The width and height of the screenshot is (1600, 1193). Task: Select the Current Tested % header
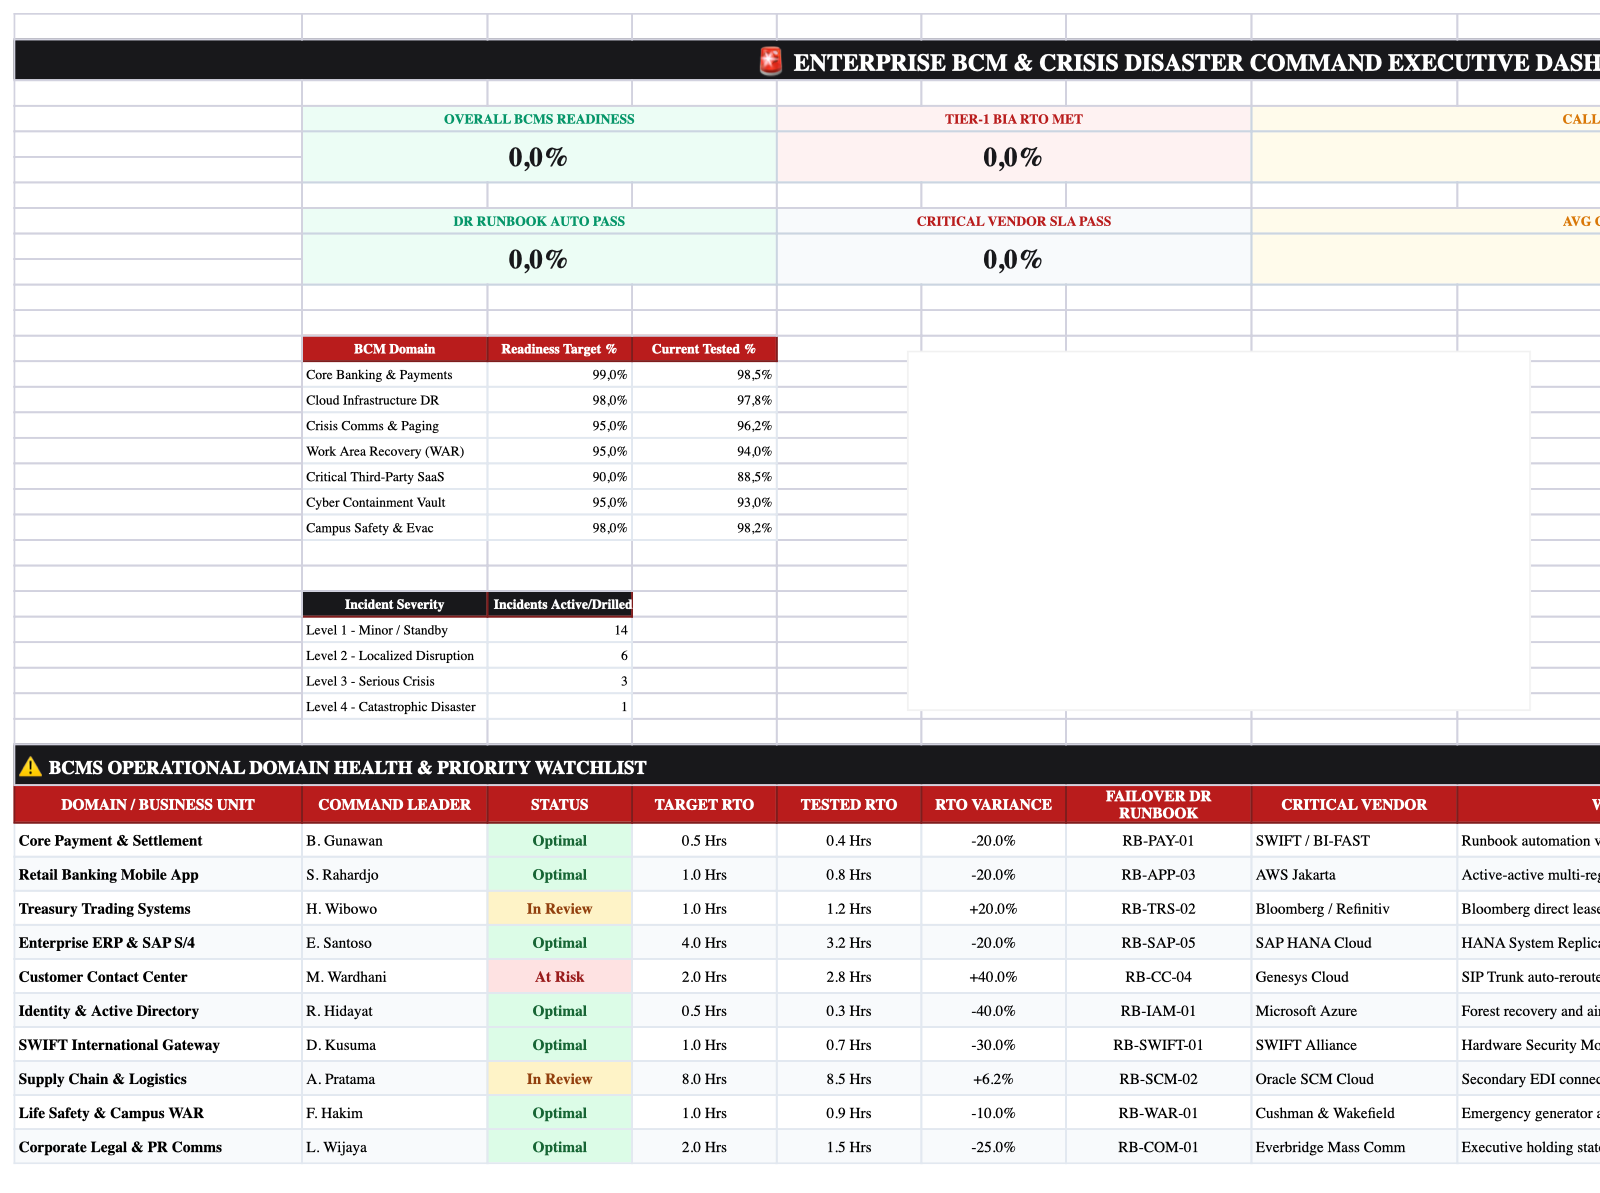(x=704, y=349)
